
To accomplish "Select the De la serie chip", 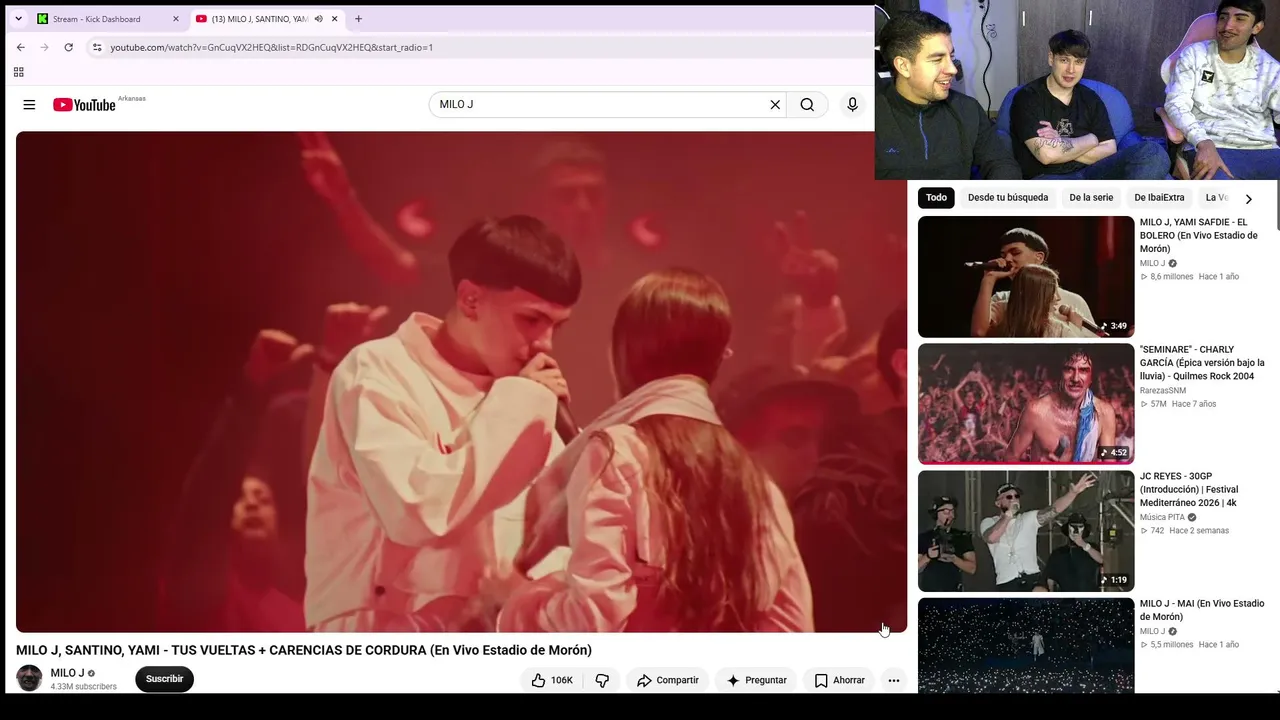I will [x=1091, y=198].
